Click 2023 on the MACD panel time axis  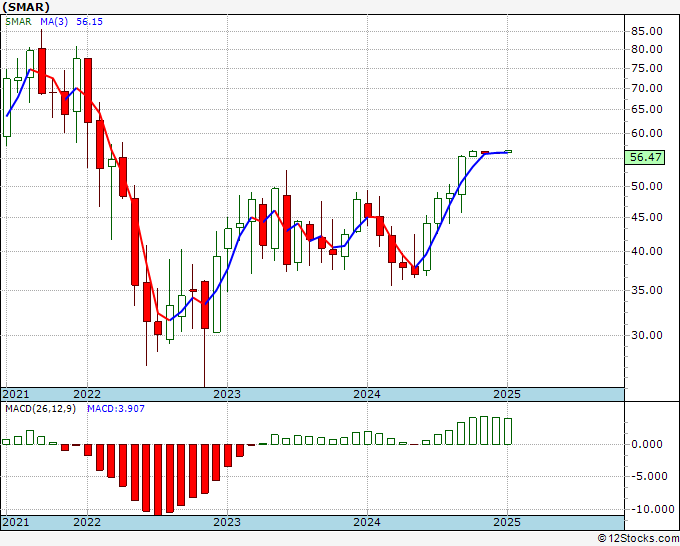[227, 522]
